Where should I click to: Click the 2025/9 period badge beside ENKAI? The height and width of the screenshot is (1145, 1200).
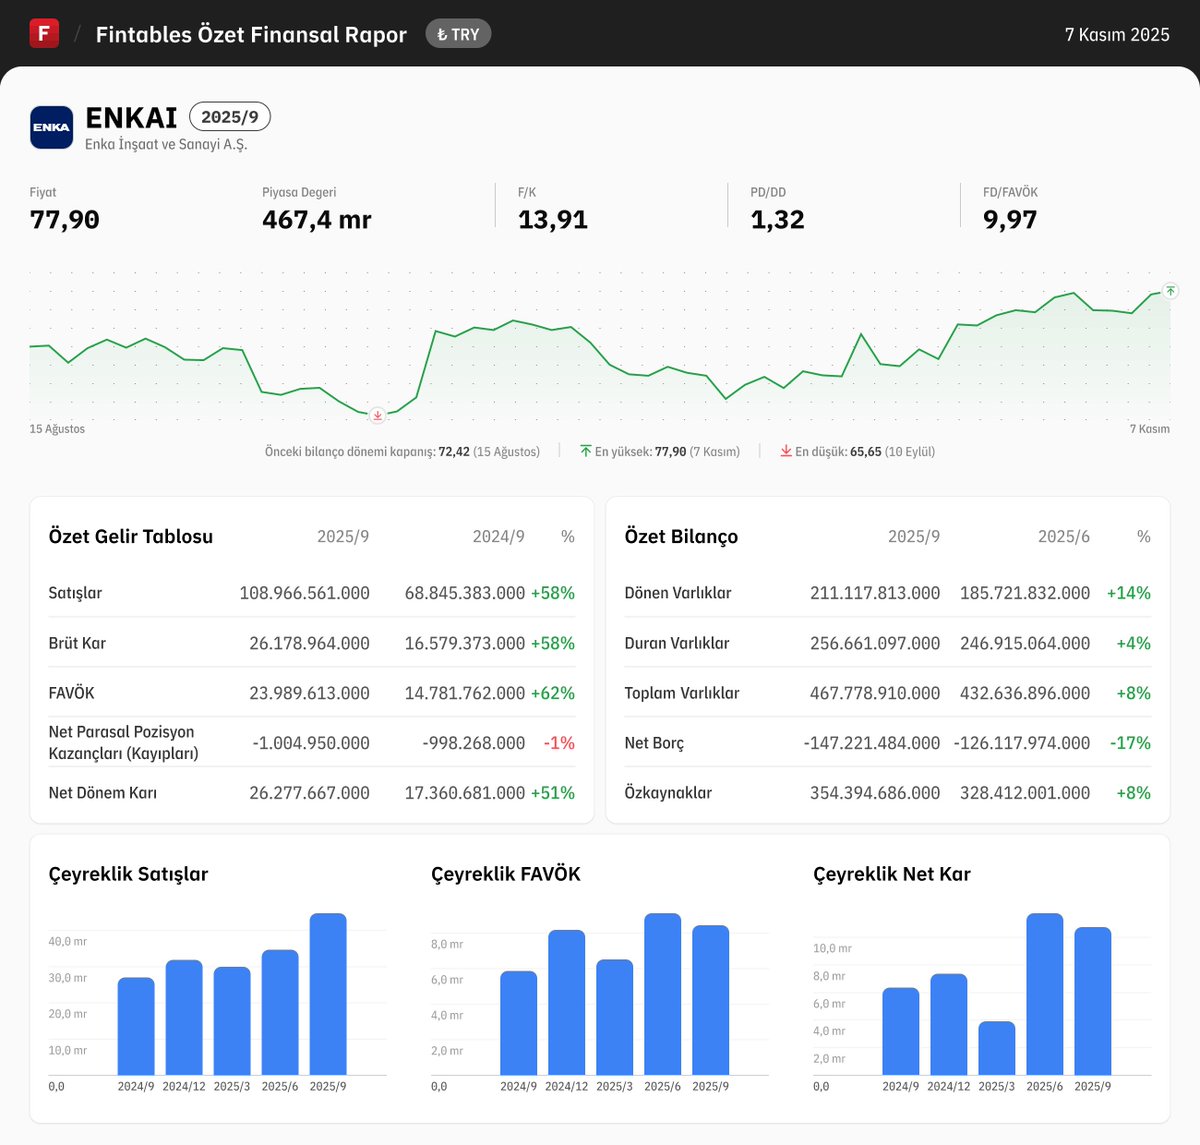tap(229, 117)
